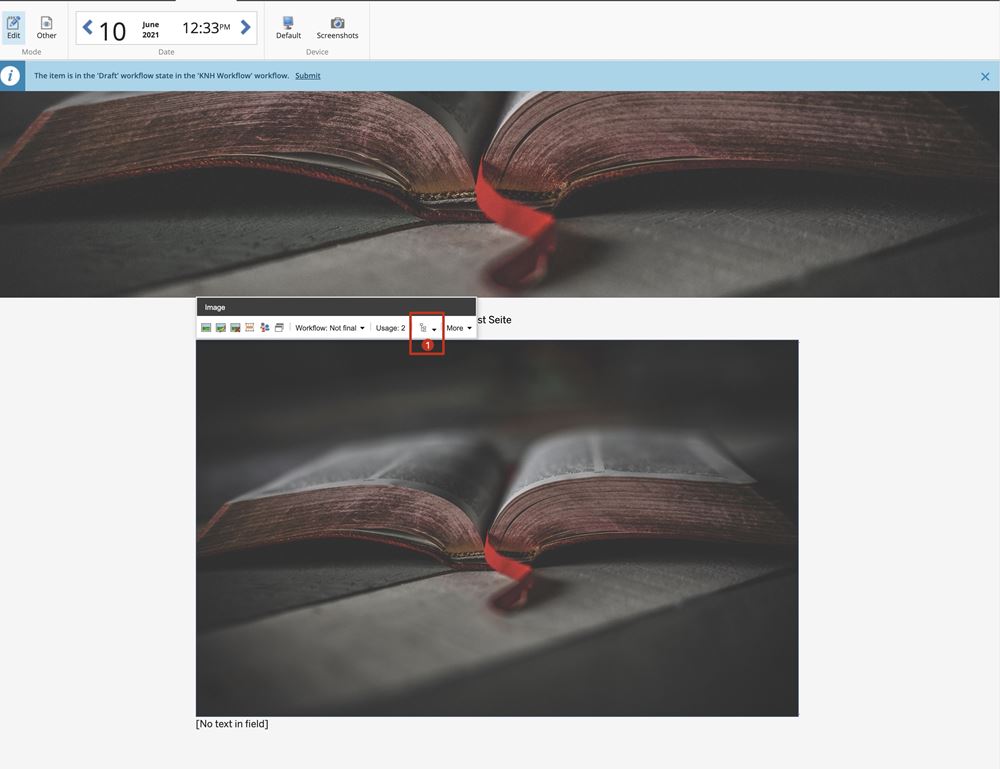Dismiss the workflow notification bar
Screen dimensions: 1000x769
point(985,76)
